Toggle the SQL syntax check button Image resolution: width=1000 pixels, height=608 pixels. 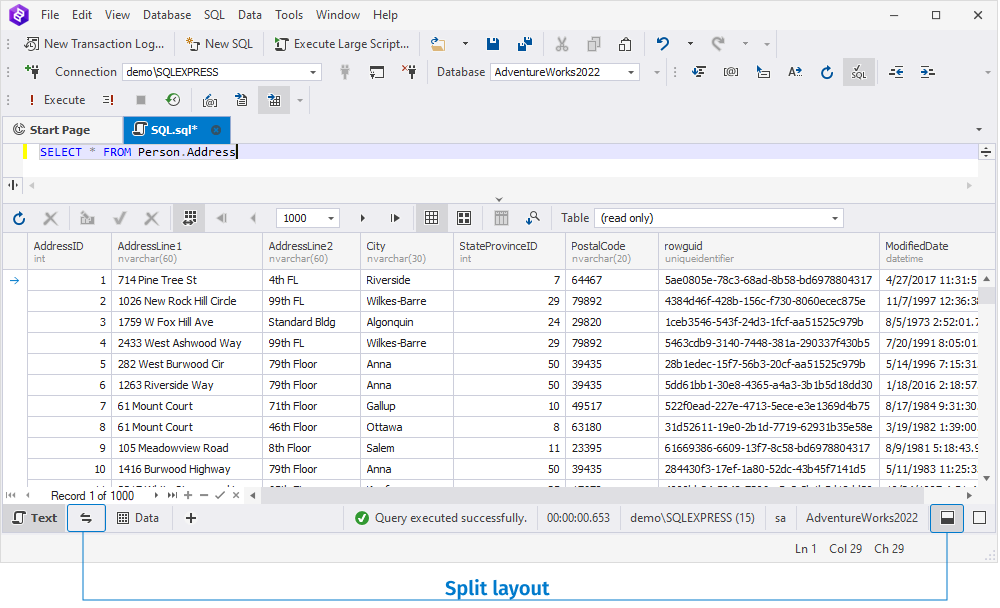858,73
